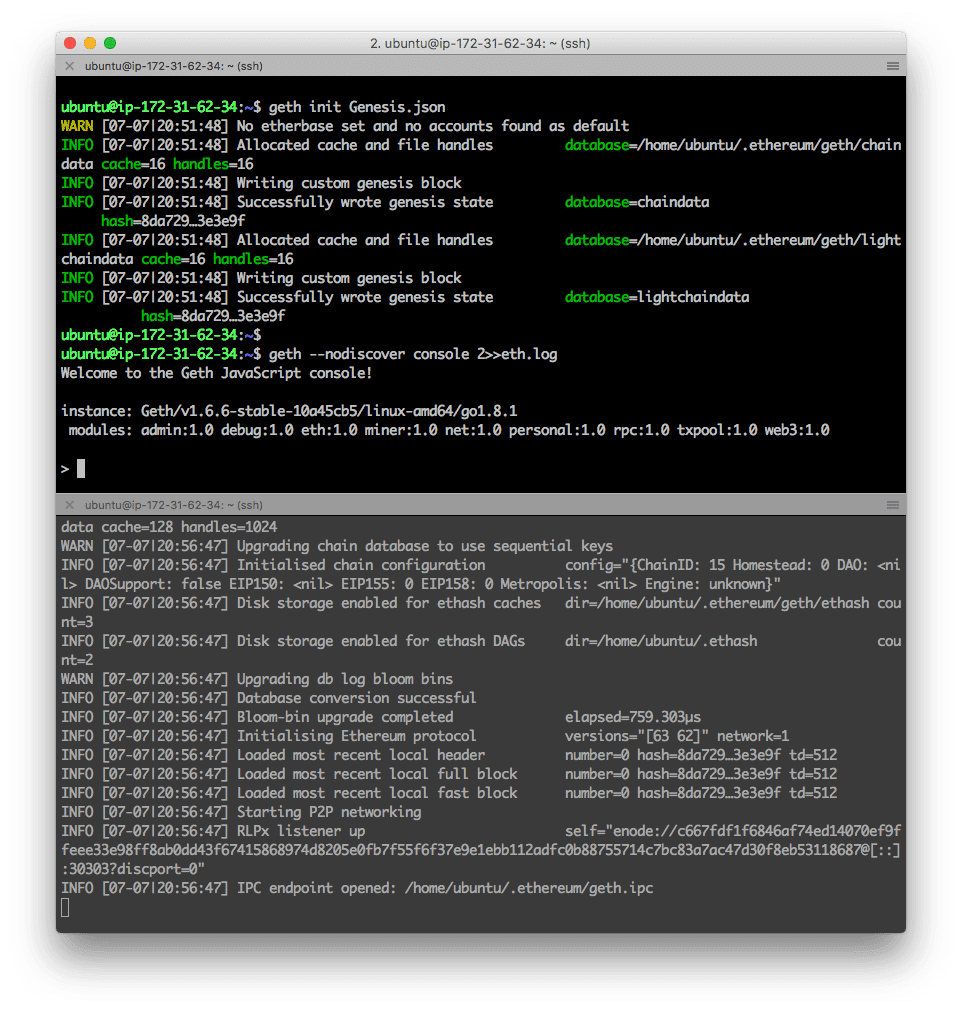
Task: Open the bottom pane's hamburger menu
Action: pyautogui.click(x=892, y=505)
